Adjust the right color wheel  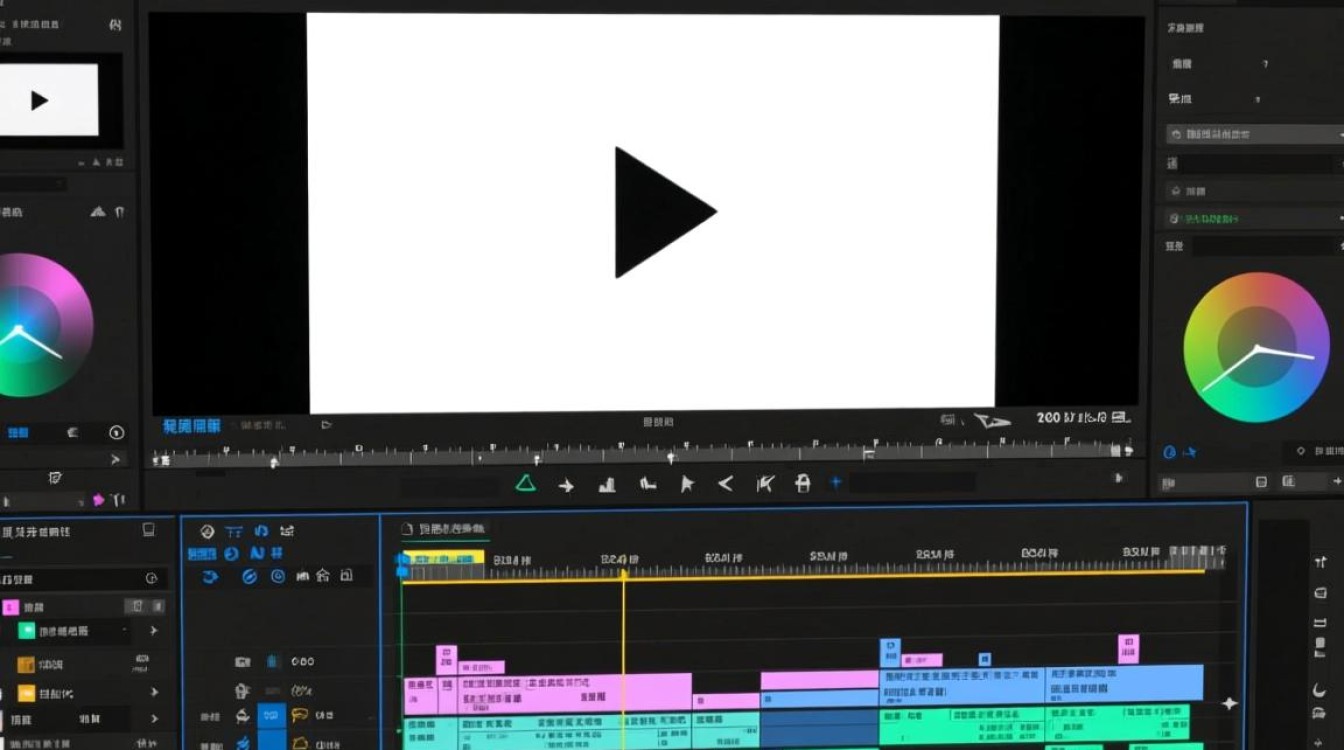pos(1257,347)
